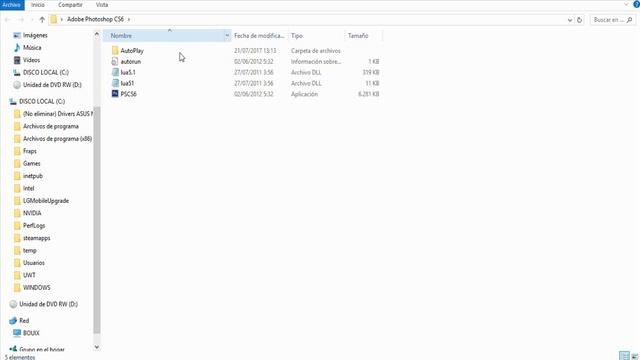Select the lua51 DLL file icon

pyautogui.click(x=115, y=83)
